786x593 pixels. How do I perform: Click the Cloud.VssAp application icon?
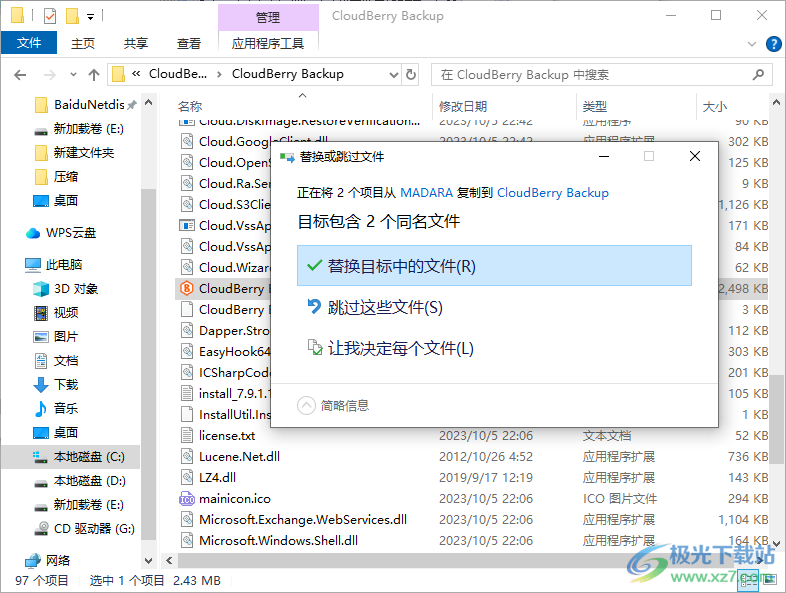pos(186,226)
